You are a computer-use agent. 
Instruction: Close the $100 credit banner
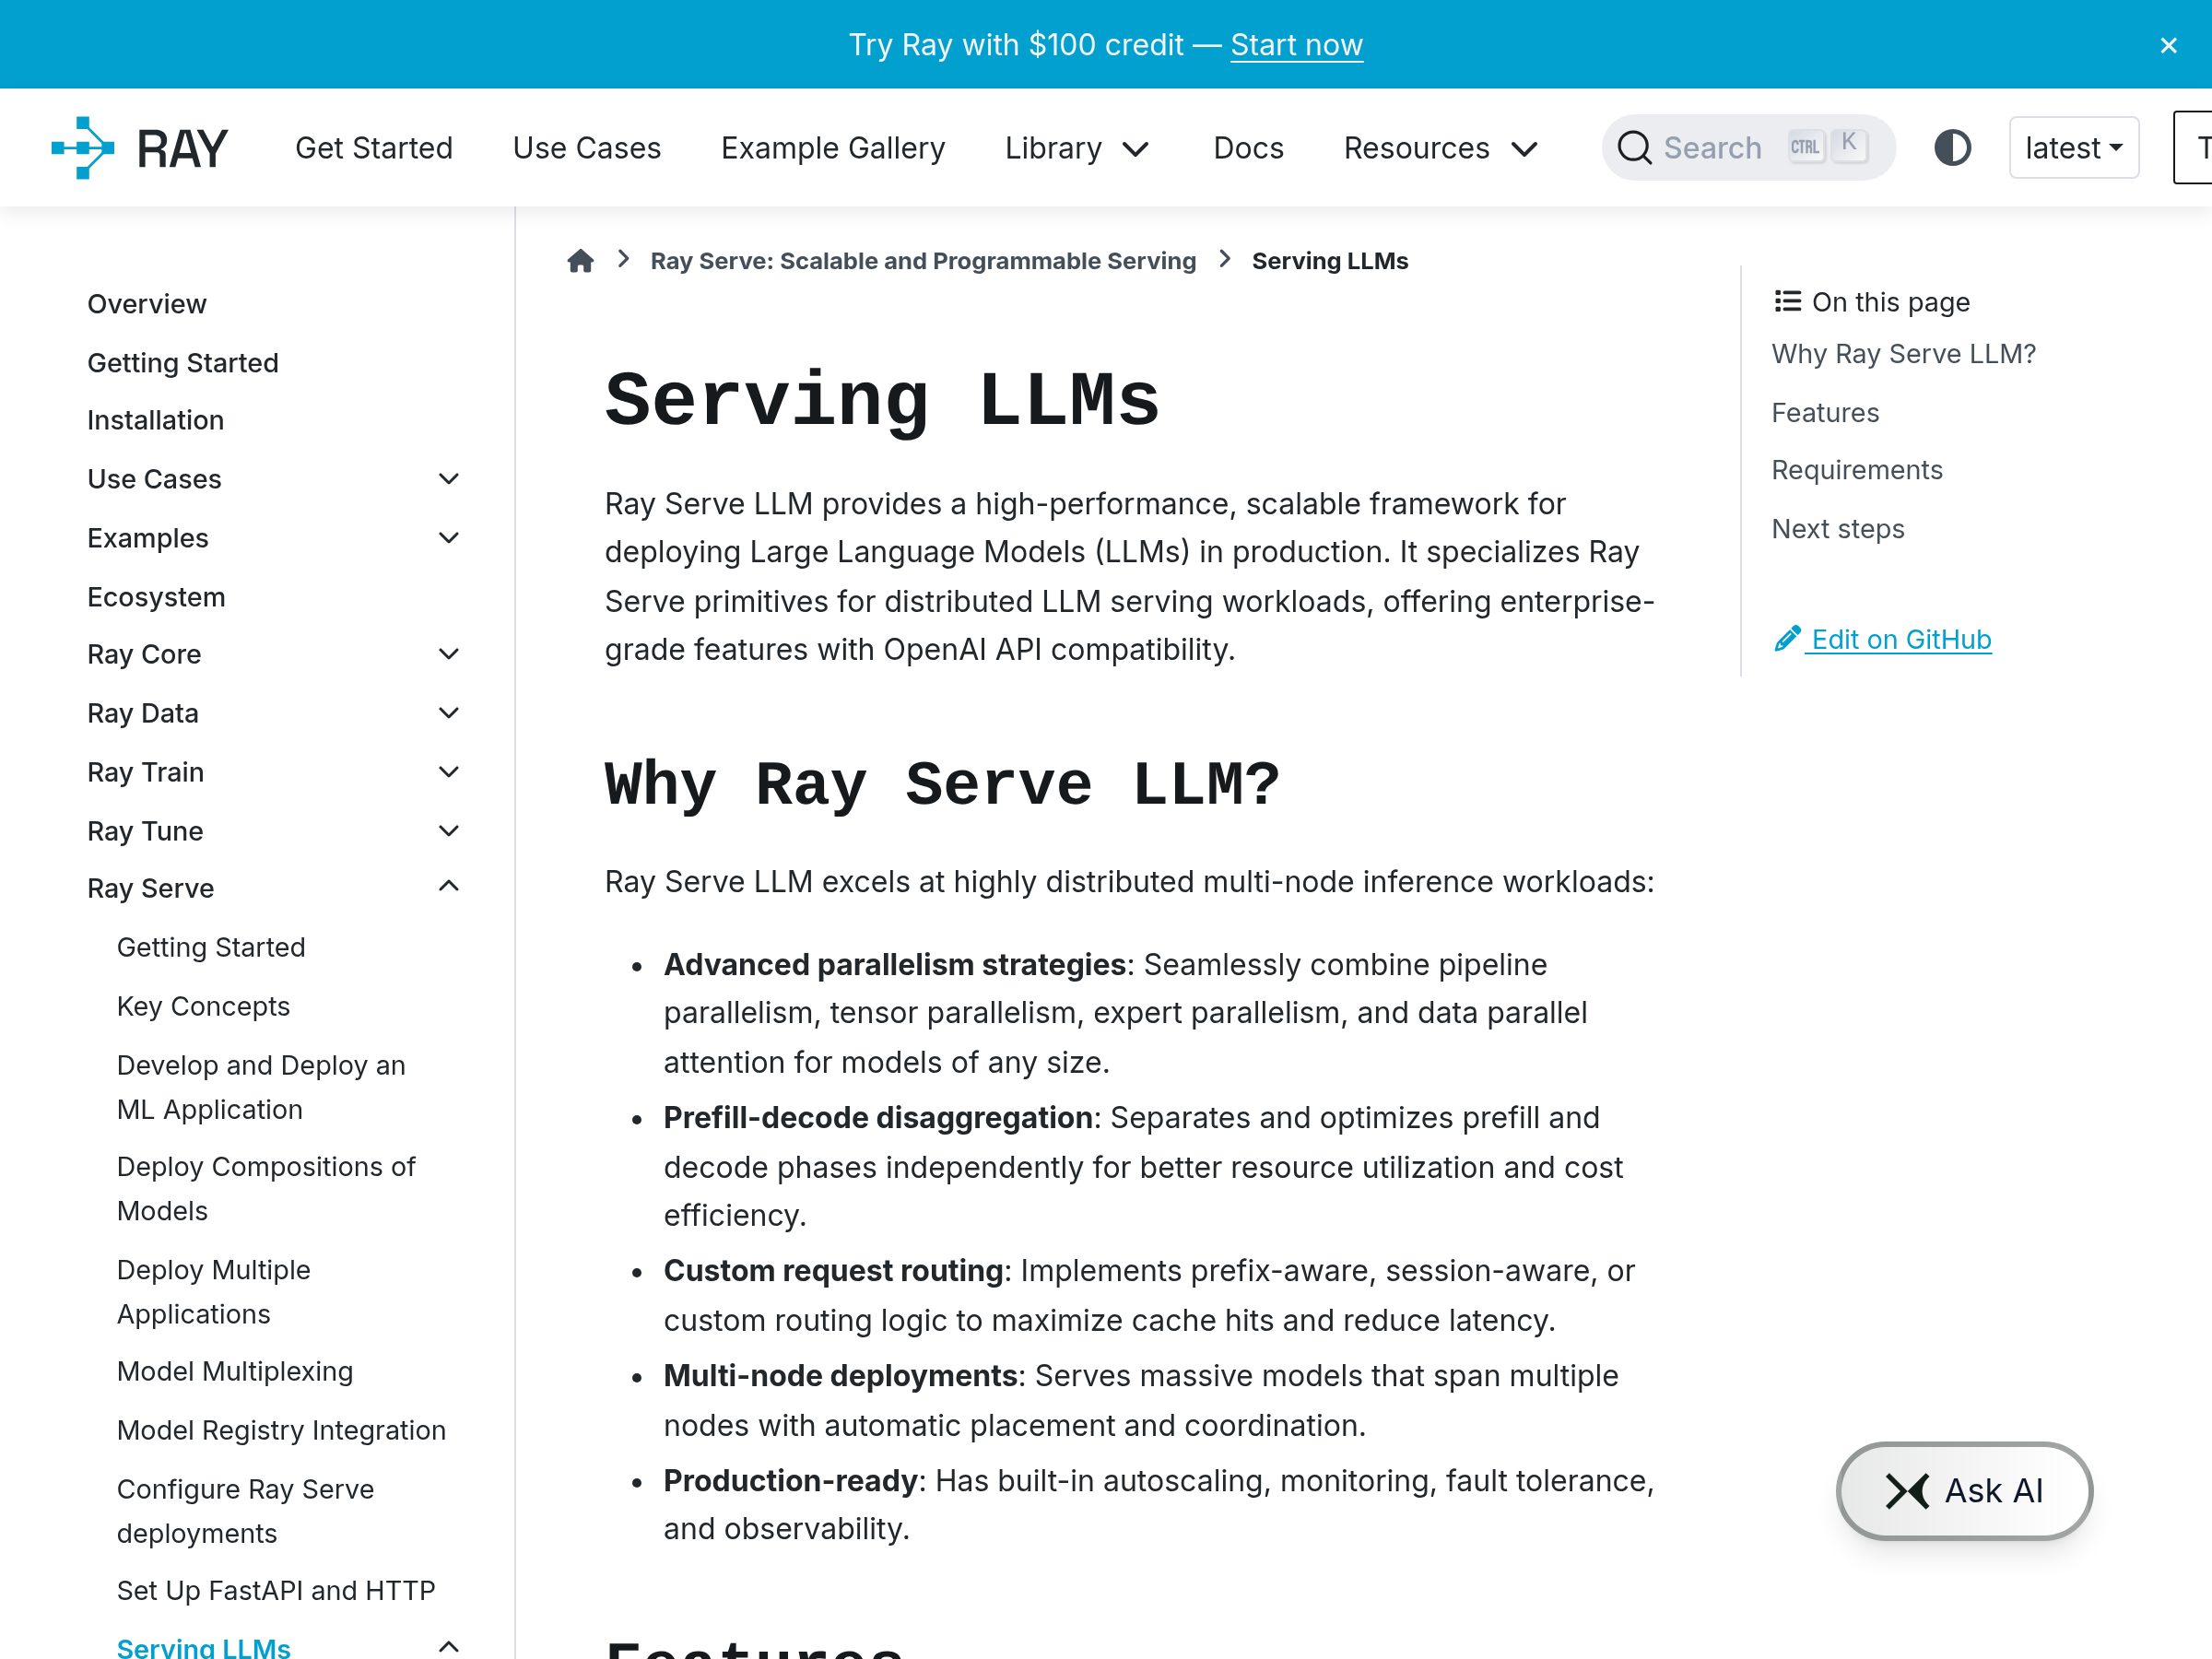tap(2168, 45)
